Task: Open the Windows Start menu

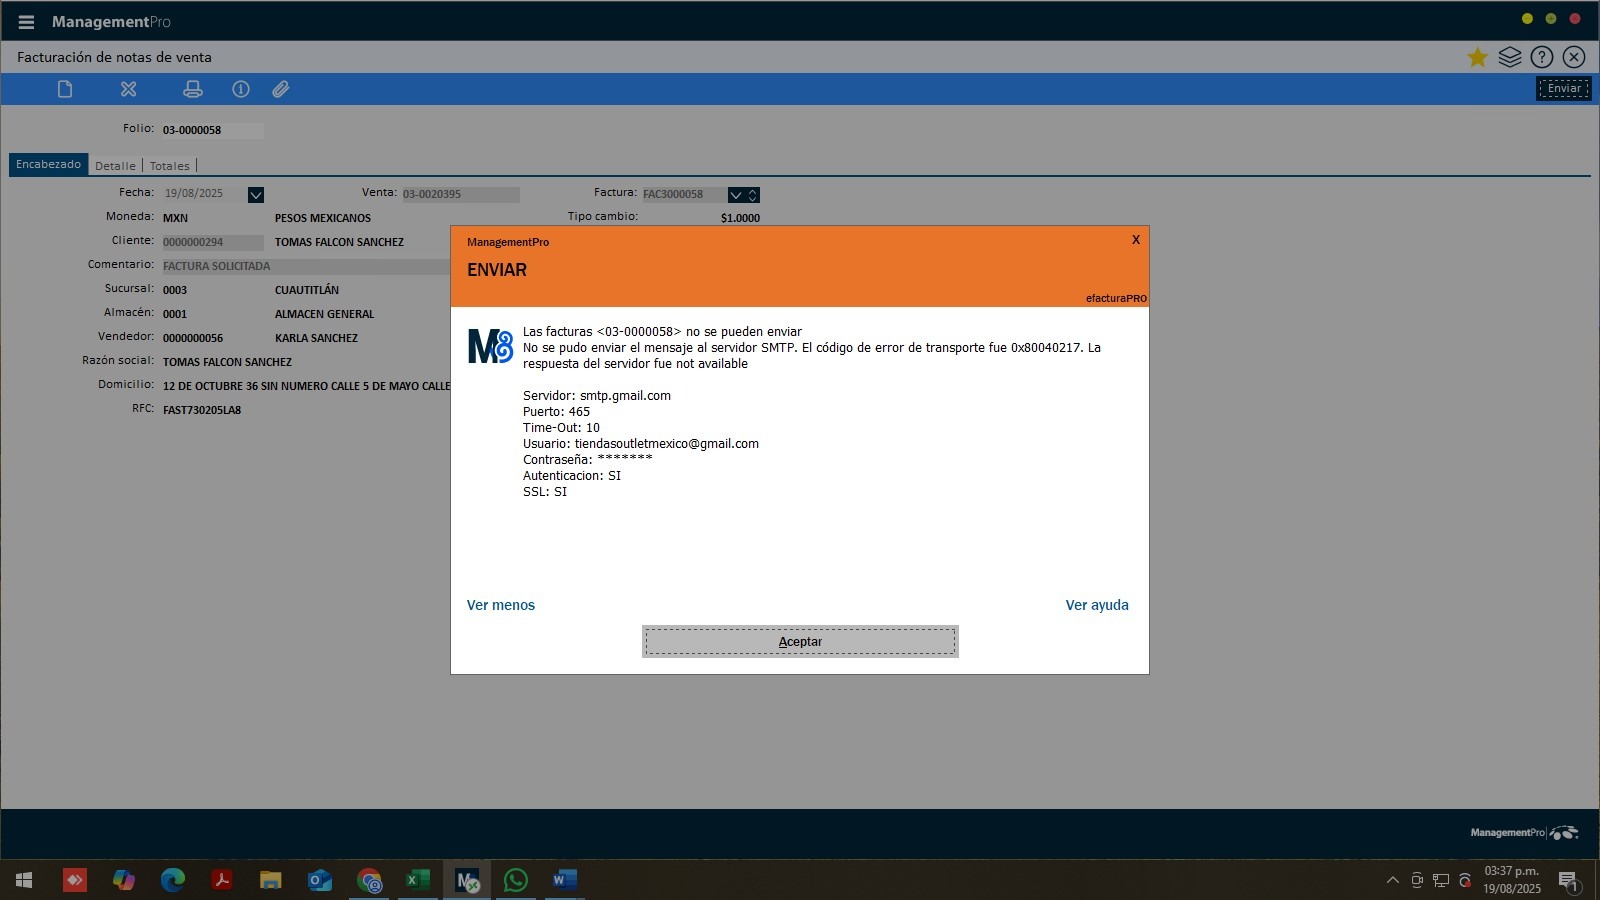Action: coord(24,880)
